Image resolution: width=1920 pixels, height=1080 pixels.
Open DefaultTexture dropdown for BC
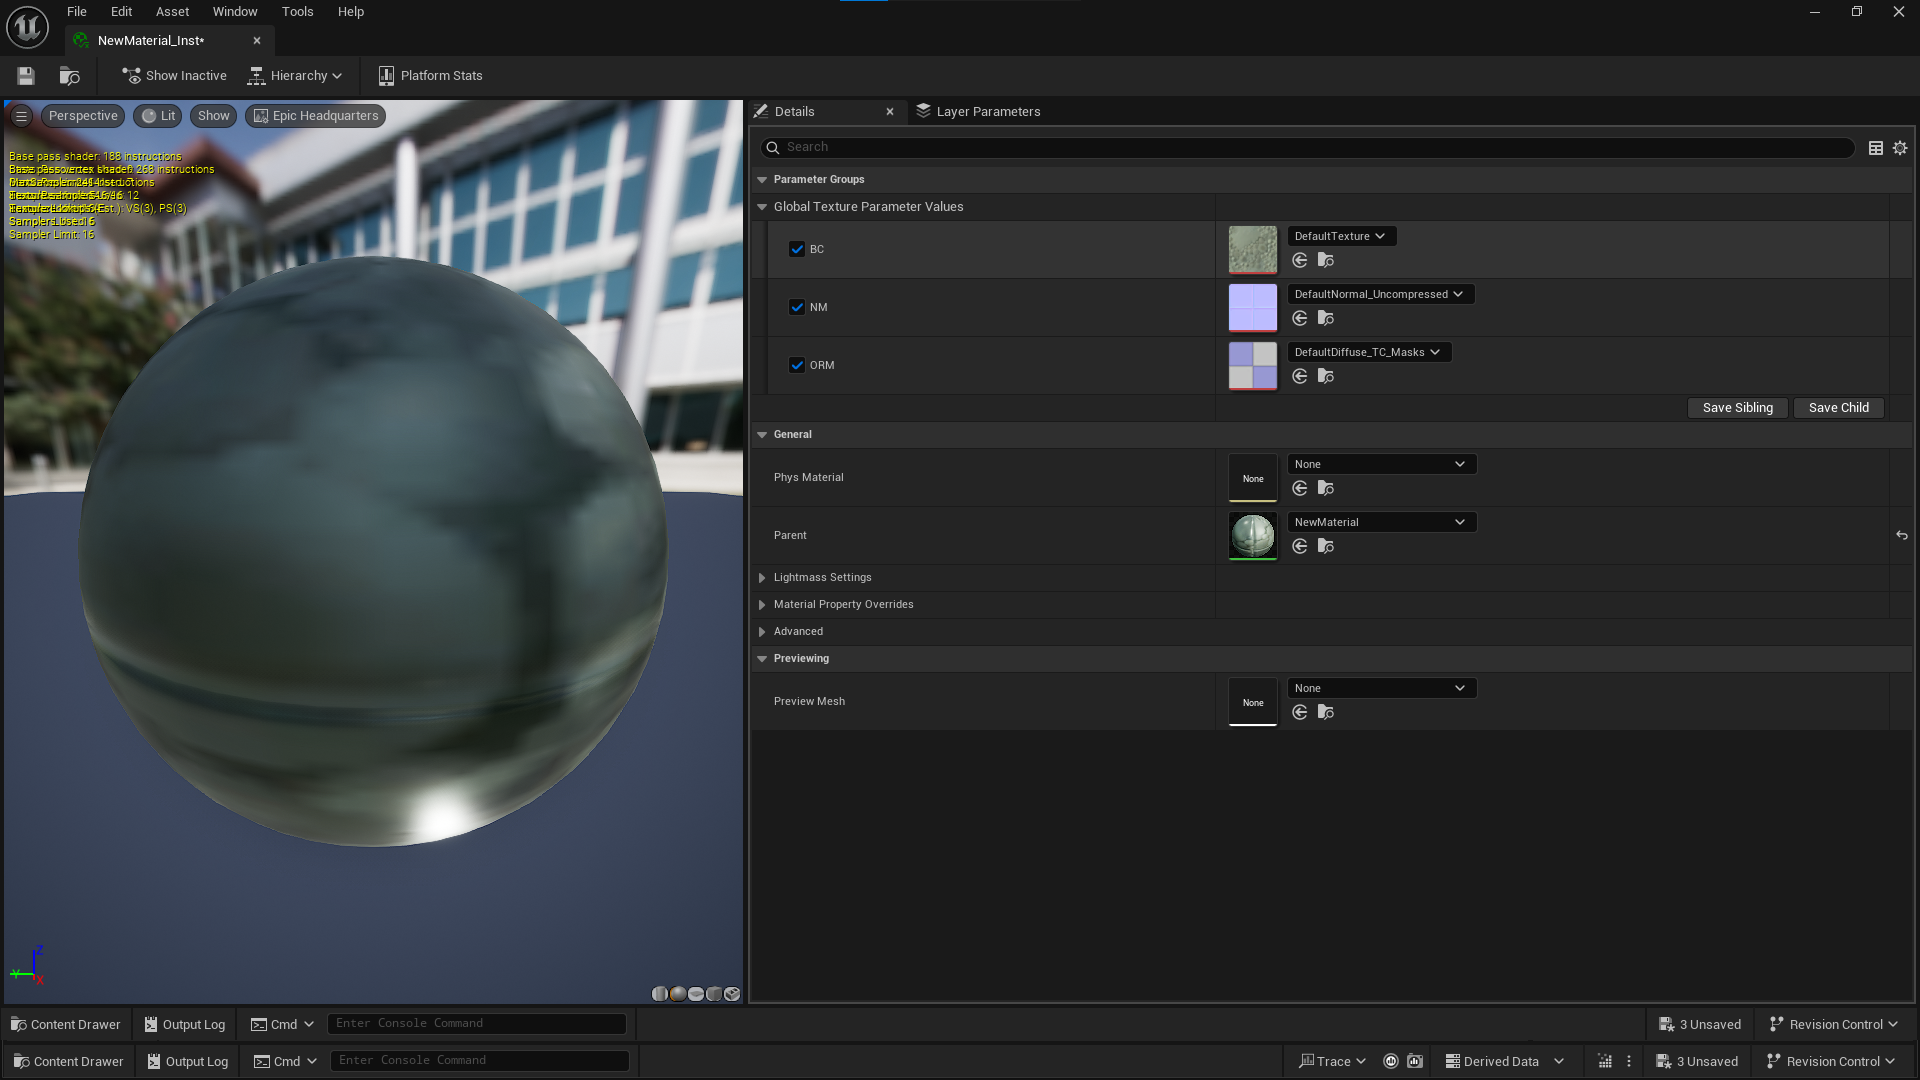[x=1341, y=237]
